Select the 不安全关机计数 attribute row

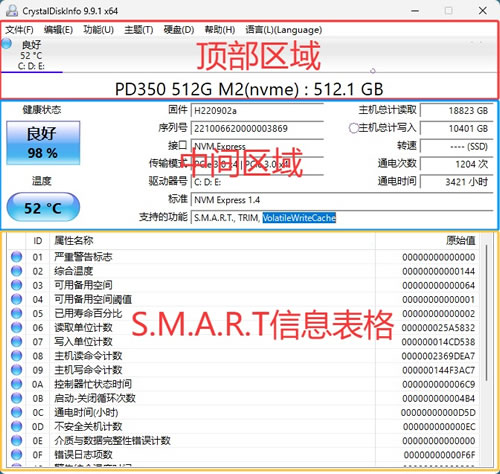pyautogui.click(x=243, y=426)
